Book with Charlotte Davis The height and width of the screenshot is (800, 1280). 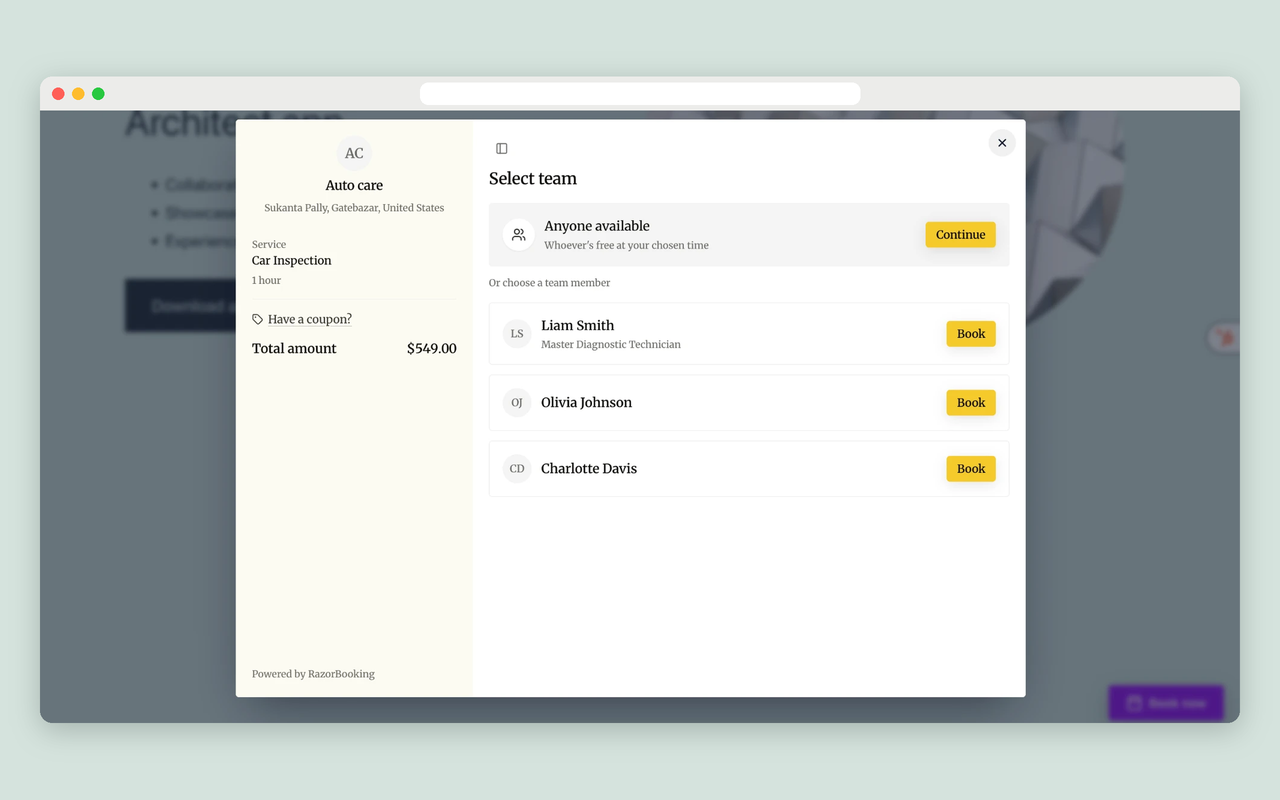(x=971, y=469)
